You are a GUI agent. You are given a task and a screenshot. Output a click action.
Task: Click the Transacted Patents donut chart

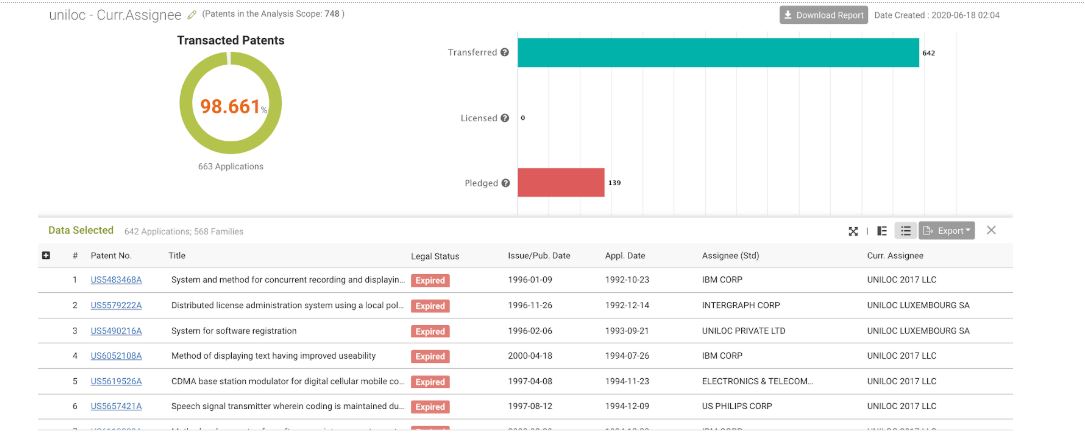(x=230, y=104)
